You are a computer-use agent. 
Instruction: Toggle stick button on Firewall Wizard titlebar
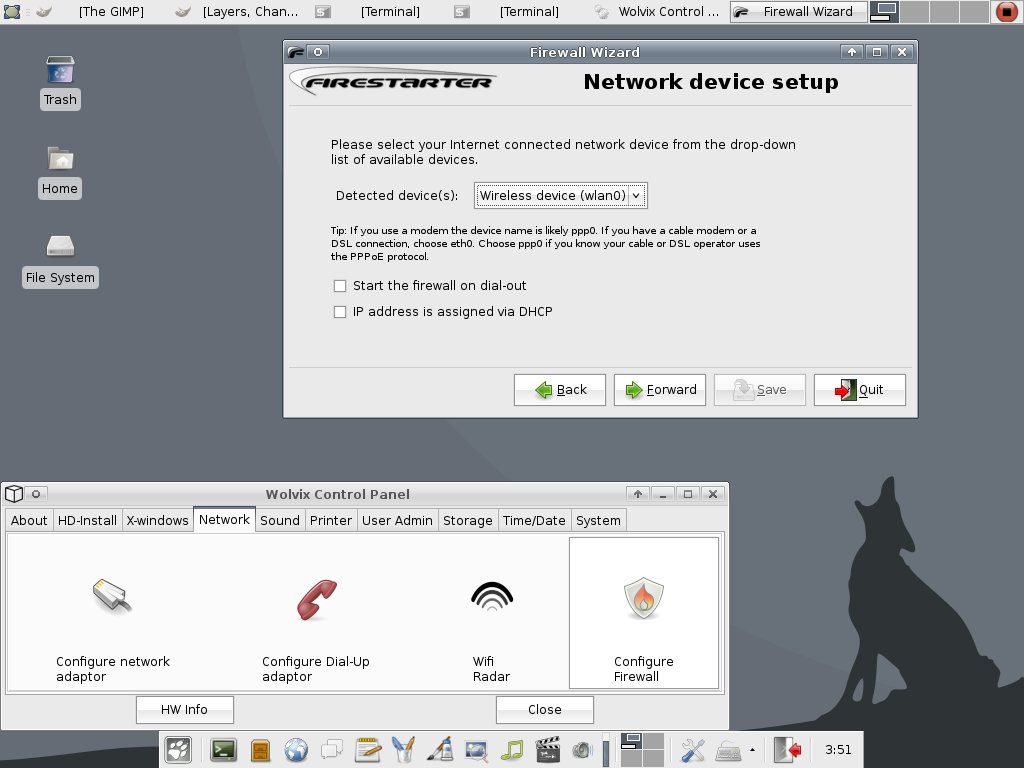318,52
